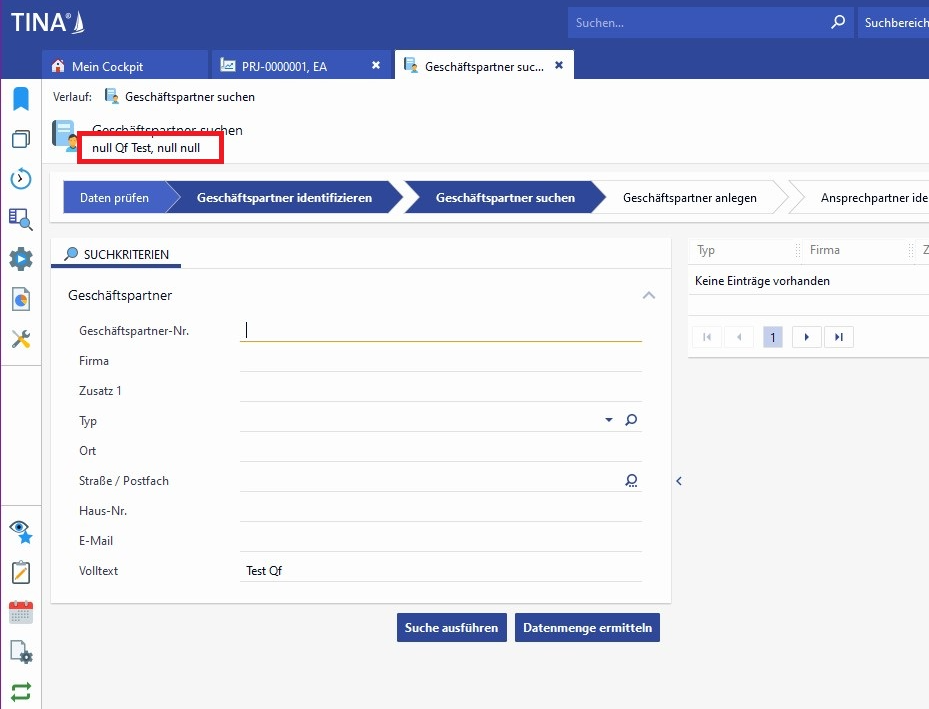The width and height of the screenshot is (929, 709).
Task: Click the wrench and screwdriver tools icon
Action: point(20,339)
